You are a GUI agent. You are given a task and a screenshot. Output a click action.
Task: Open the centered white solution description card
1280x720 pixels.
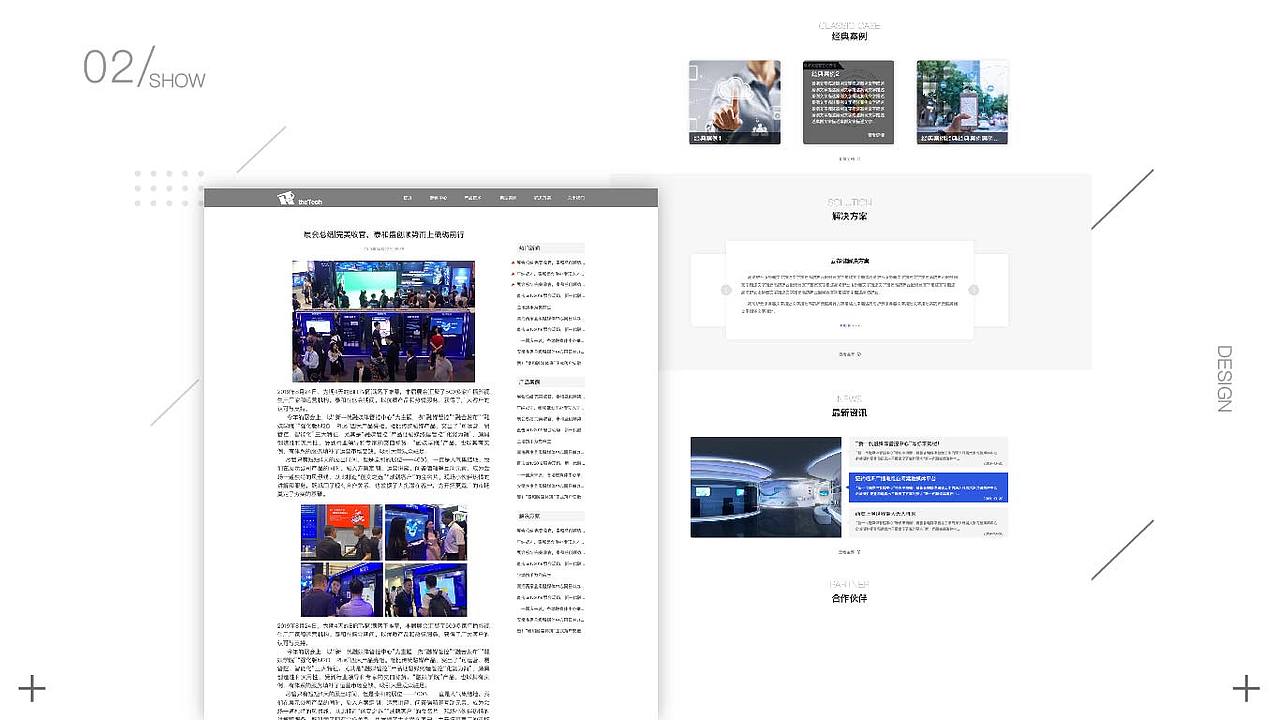tap(849, 290)
